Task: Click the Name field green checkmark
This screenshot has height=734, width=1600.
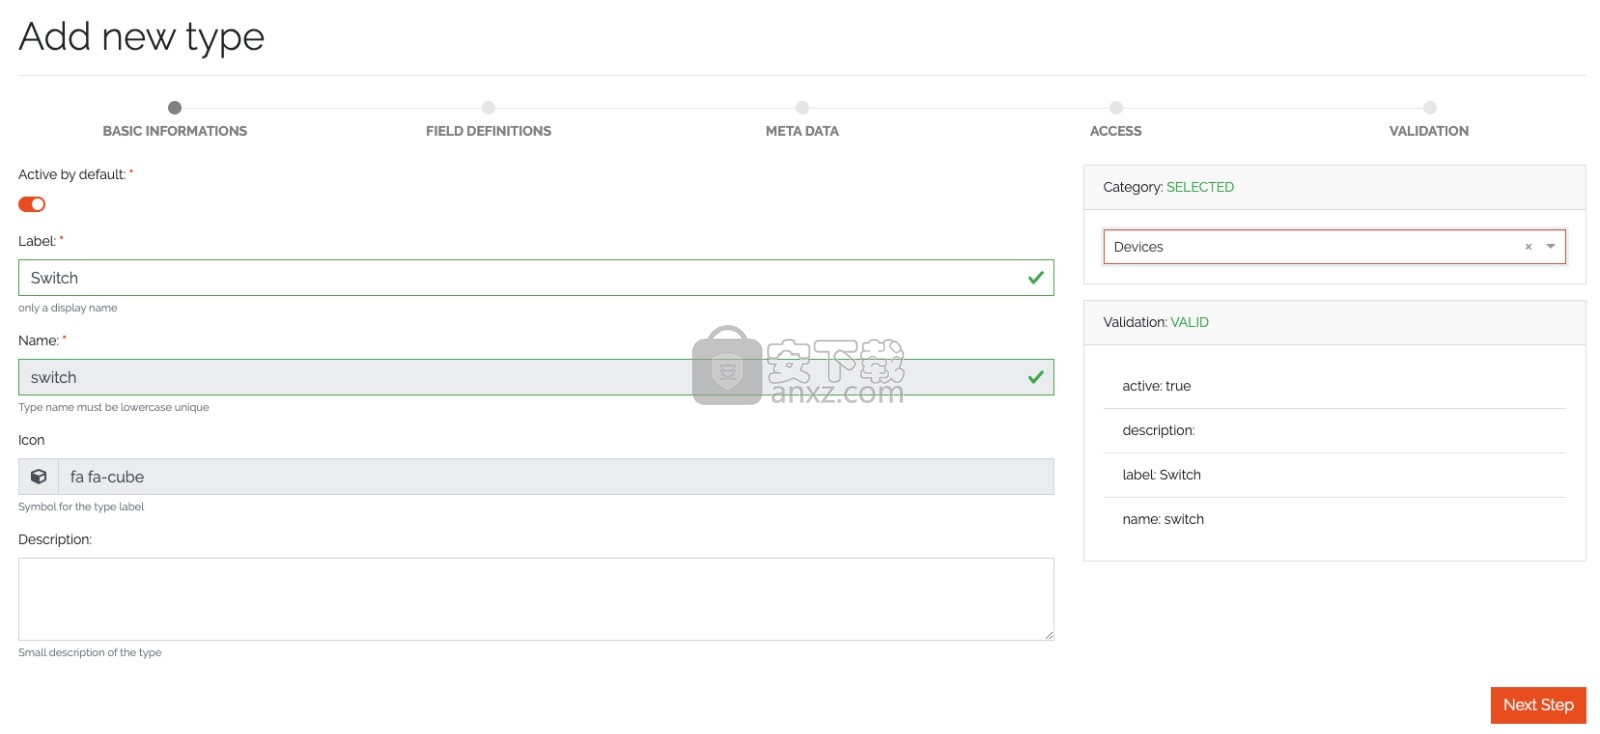Action: click(1036, 377)
